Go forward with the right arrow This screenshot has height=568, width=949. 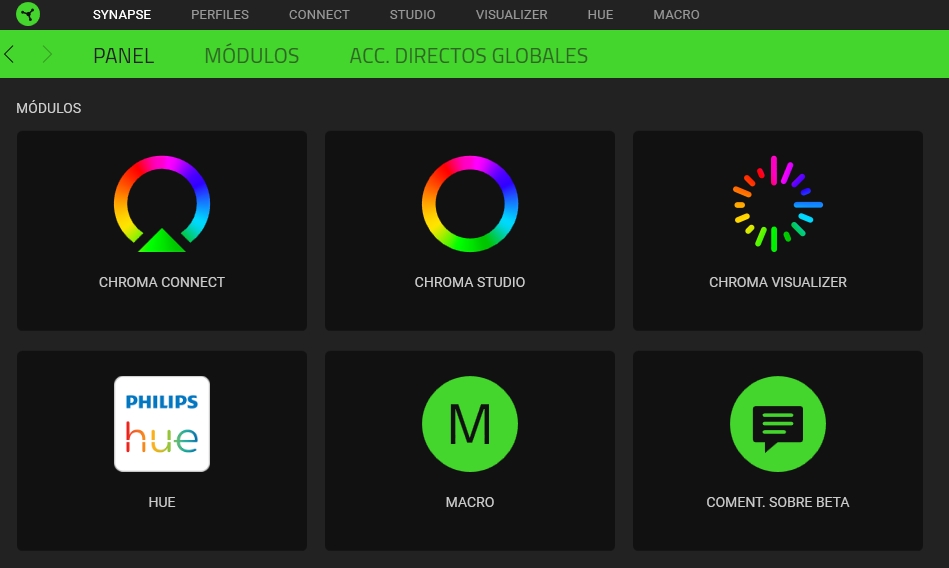click(x=47, y=54)
